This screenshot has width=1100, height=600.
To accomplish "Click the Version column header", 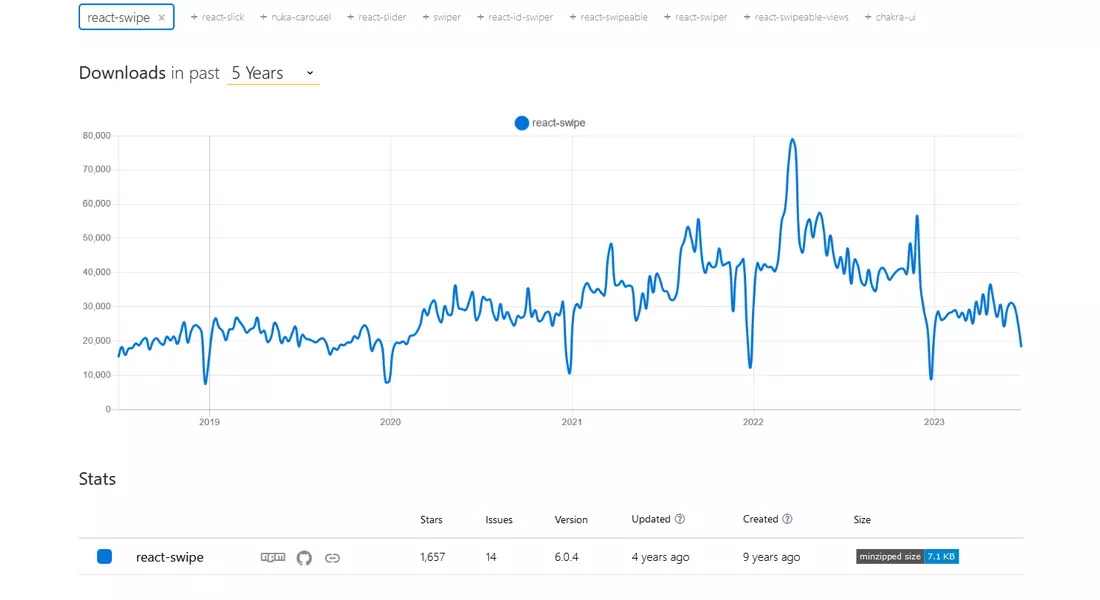I will tap(571, 520).
